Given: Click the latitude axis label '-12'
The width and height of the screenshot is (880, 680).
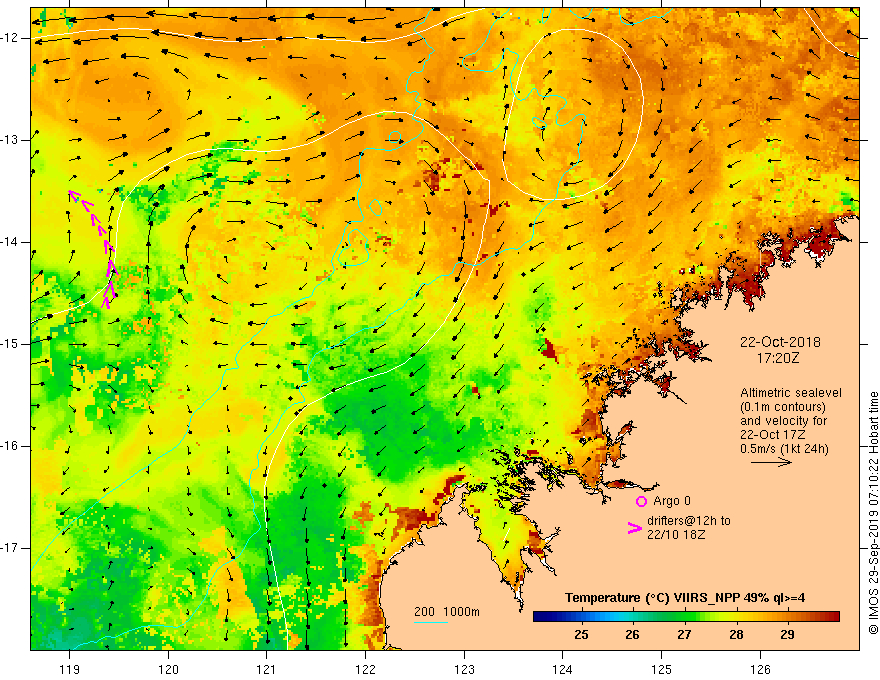Looking at the screenshot, I should tap(11, 38).
